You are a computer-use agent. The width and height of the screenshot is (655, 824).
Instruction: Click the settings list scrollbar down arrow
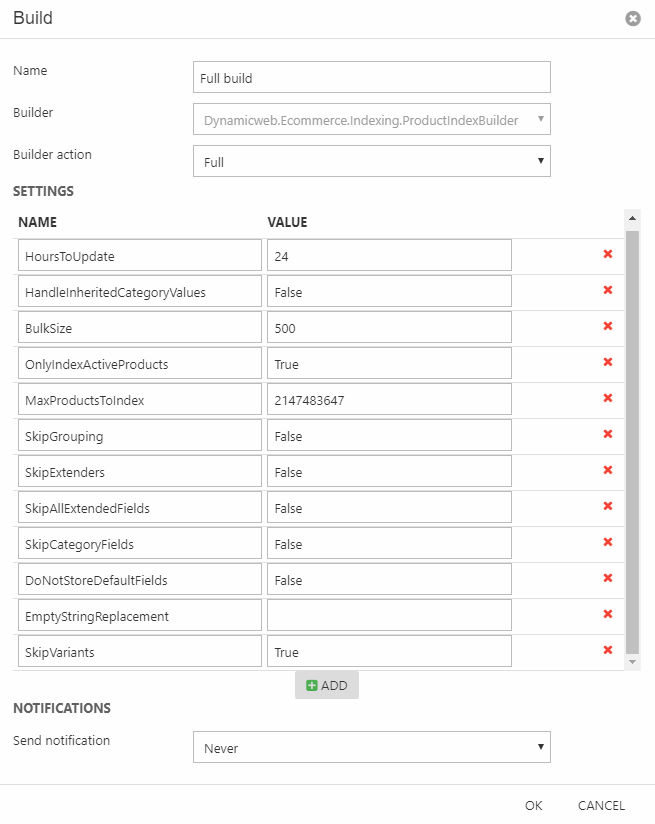pyautogui.click(x=632, y=662)
